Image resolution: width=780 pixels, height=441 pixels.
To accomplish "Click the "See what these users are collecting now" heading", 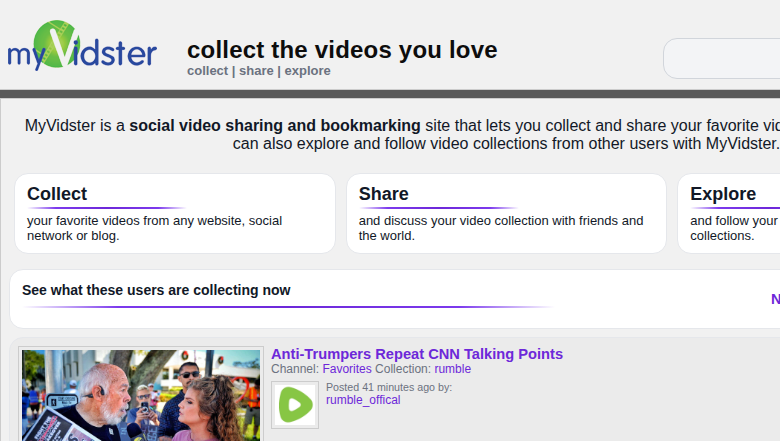I will [x=156, y=290].
